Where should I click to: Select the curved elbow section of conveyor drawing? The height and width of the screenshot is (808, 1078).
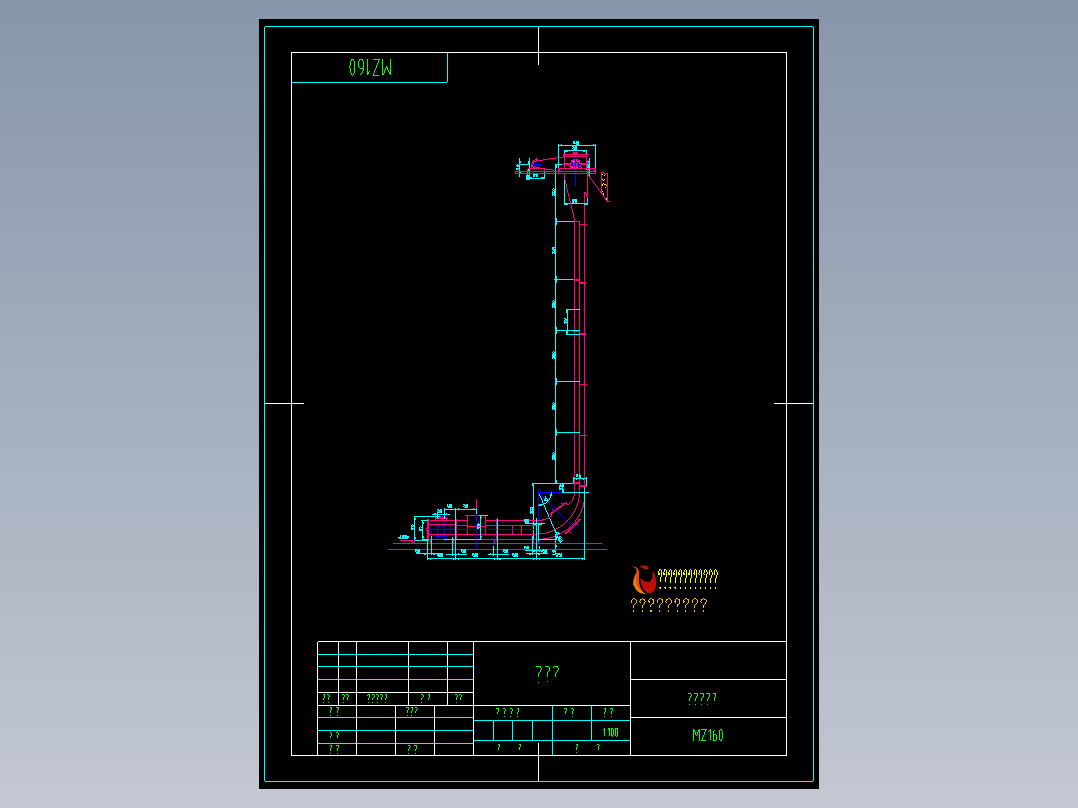[x=561, y=513]
